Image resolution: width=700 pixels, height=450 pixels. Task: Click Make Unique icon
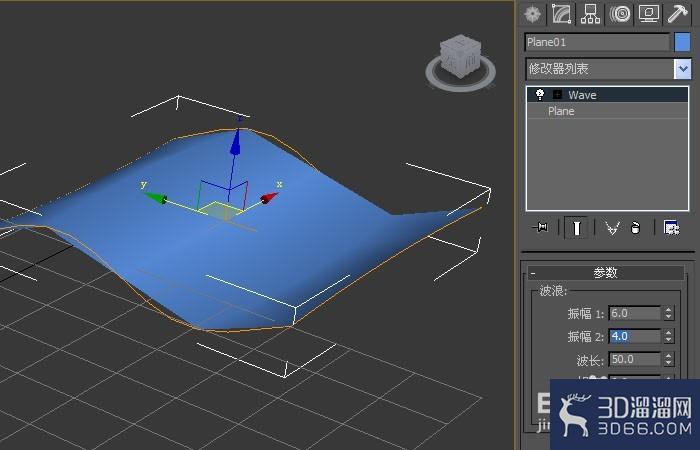(x=612, y=228)
